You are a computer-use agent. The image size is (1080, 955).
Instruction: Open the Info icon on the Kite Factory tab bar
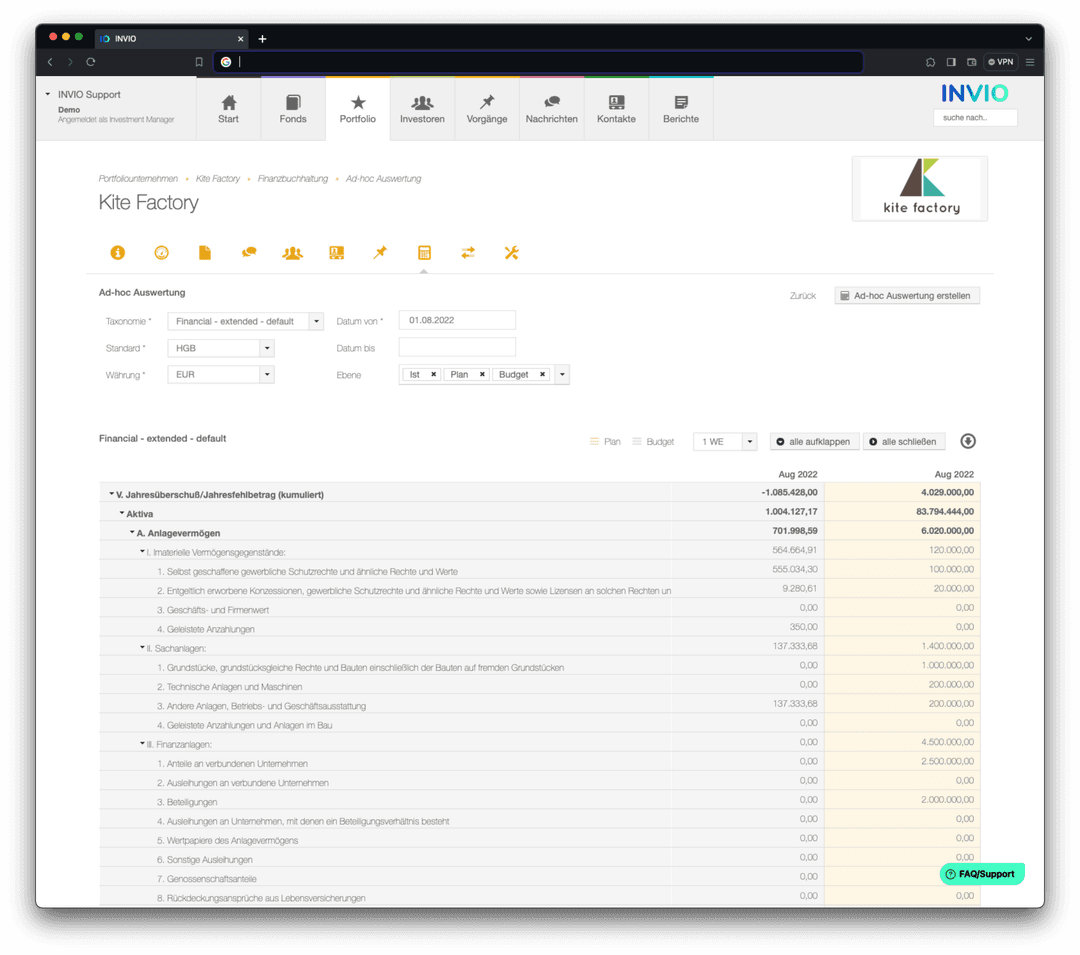pyautogui.click(x=118, y=252)
